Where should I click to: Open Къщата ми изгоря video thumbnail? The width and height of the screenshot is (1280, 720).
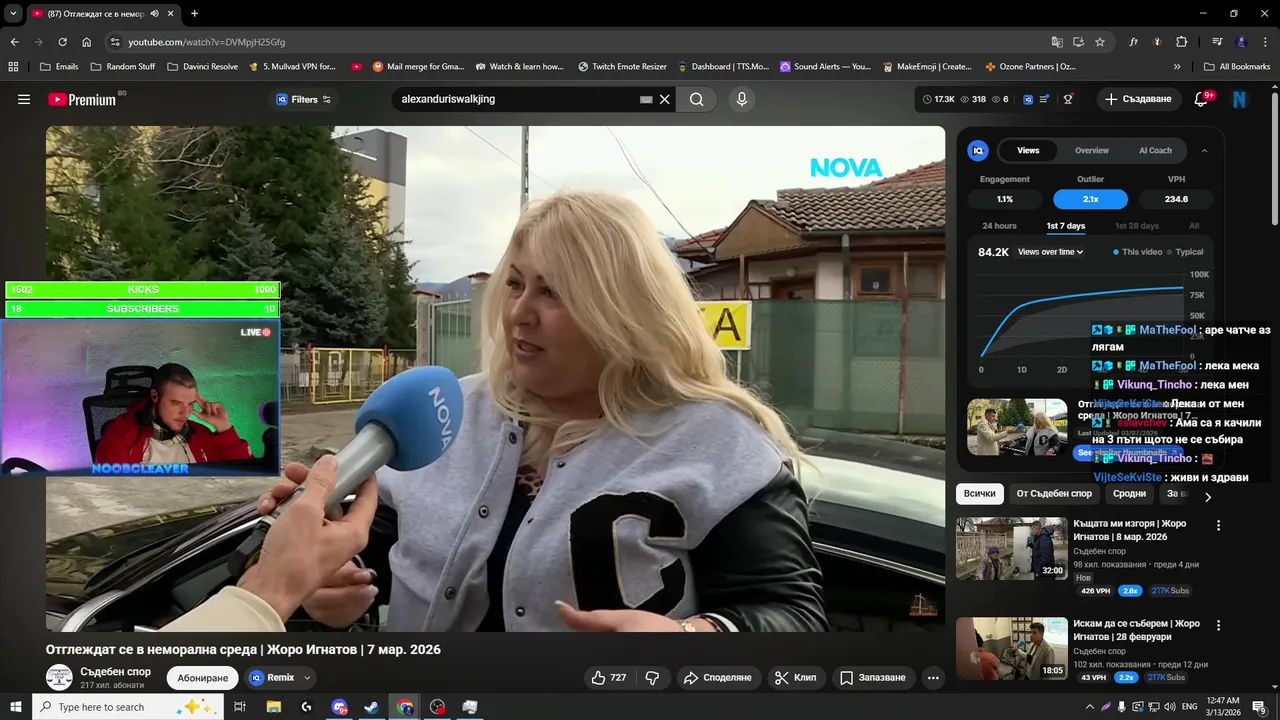[1011, 548]
